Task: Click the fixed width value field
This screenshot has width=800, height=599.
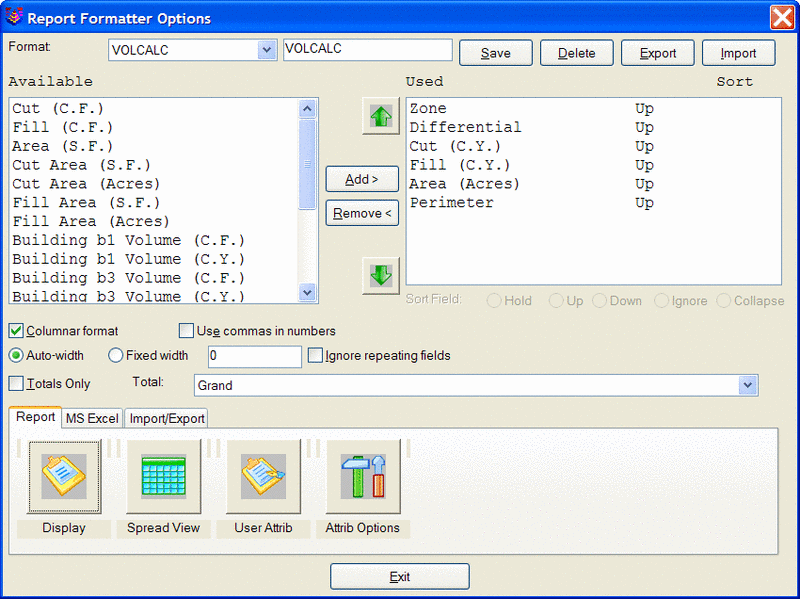Action: [255, 356]
